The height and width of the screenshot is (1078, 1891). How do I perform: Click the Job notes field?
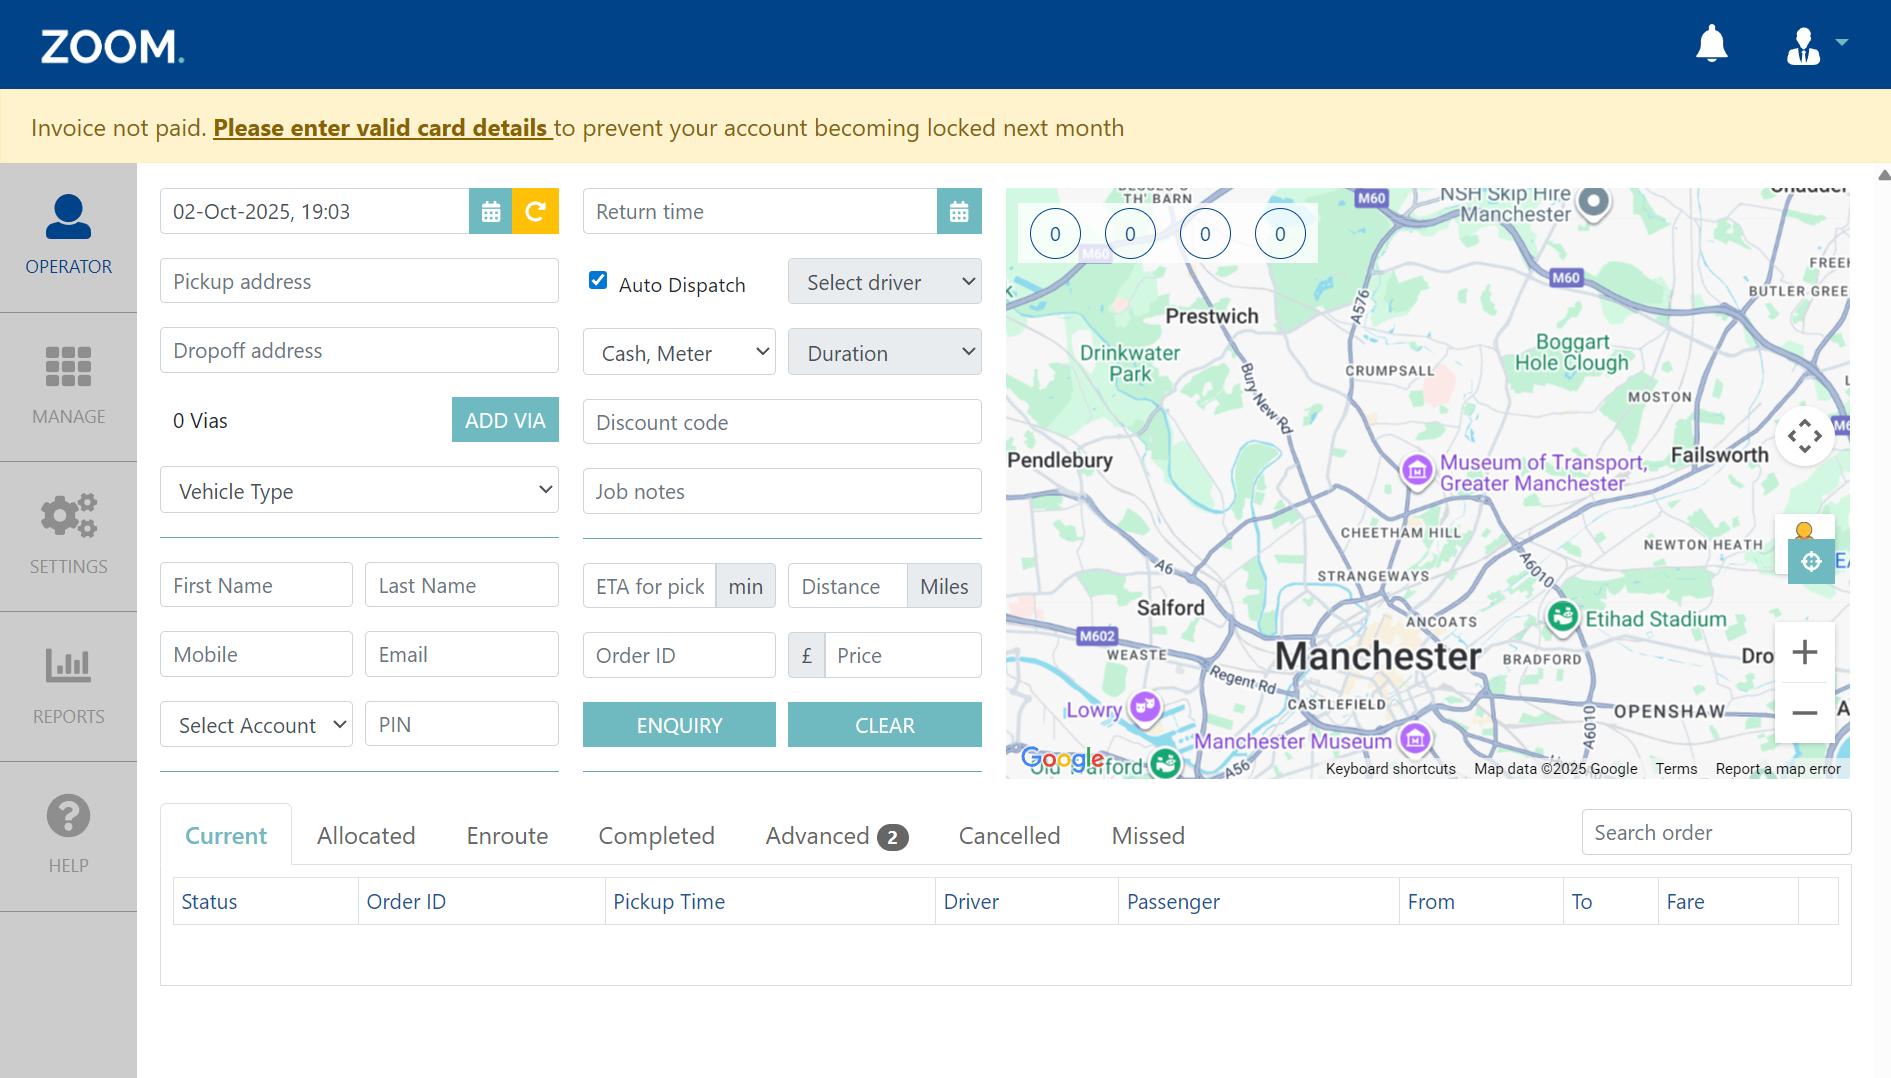[x=782, y=491]
